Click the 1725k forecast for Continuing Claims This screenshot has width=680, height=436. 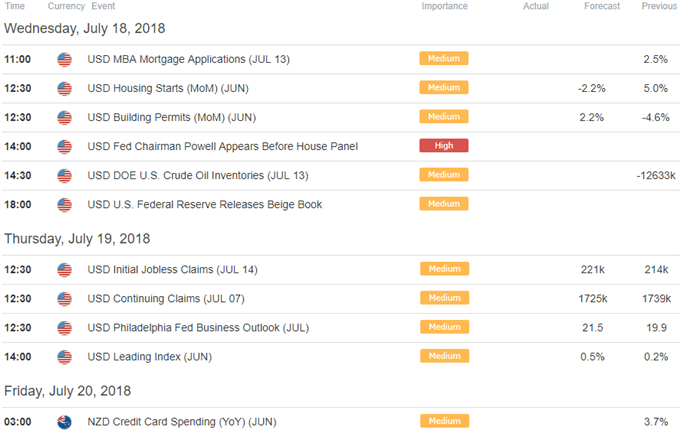pyautogui.click(x=593, y=299)
